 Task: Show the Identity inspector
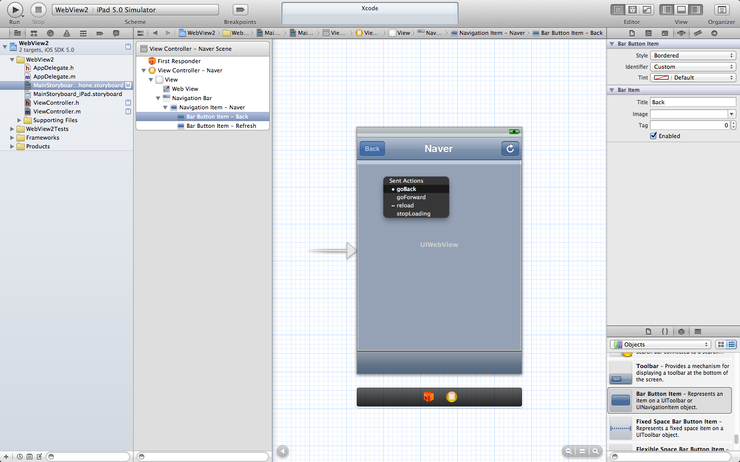(664, 33)
